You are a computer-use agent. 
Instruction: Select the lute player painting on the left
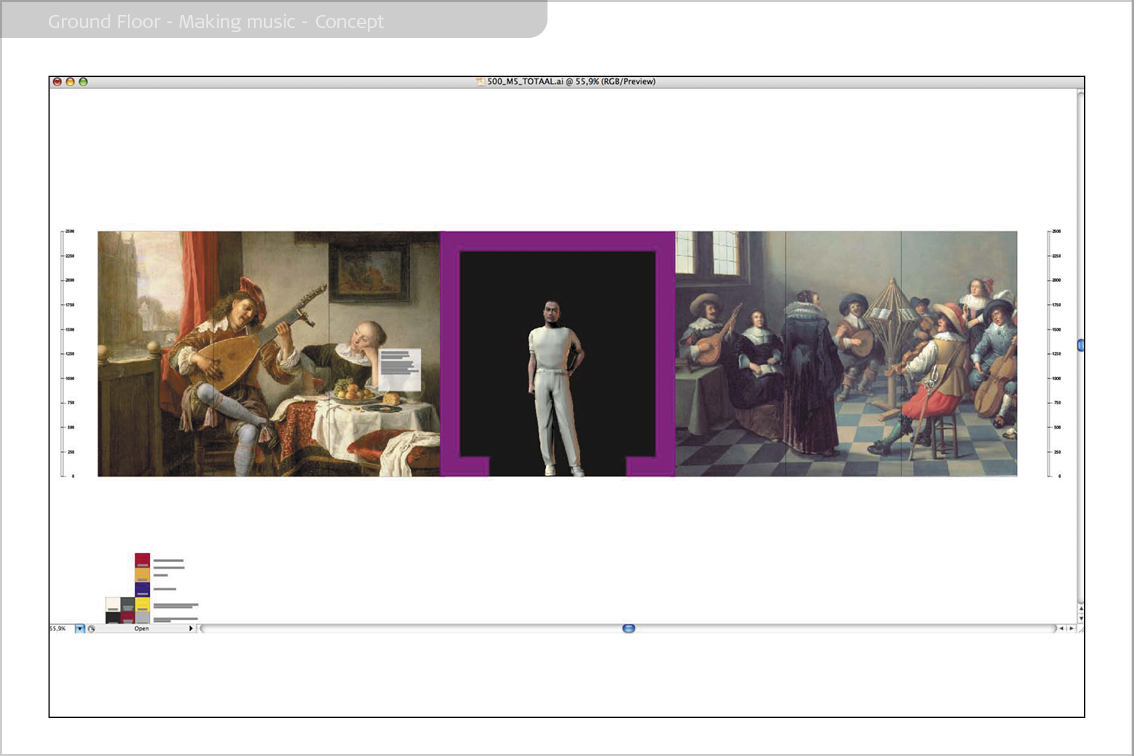coord(268,354)
